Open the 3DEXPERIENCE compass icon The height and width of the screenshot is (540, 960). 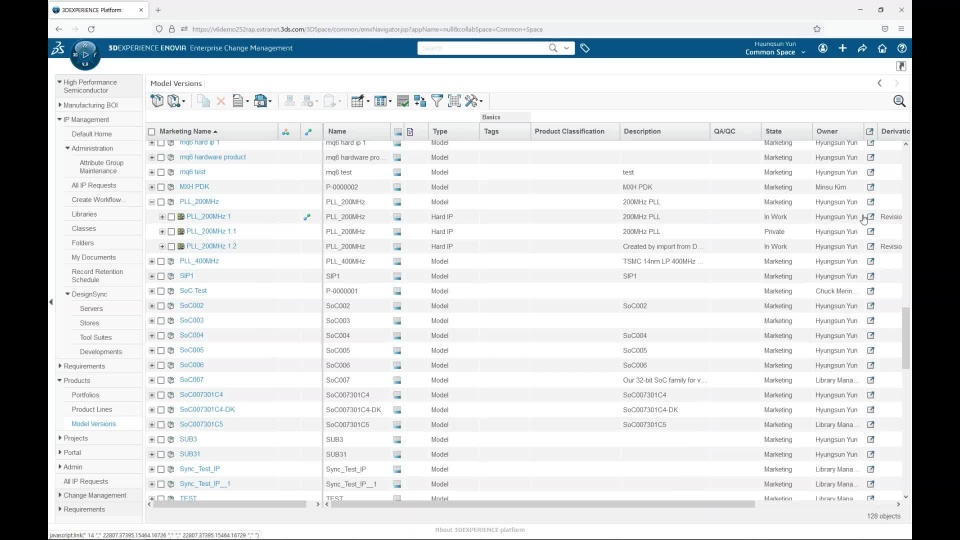[84, 54]
